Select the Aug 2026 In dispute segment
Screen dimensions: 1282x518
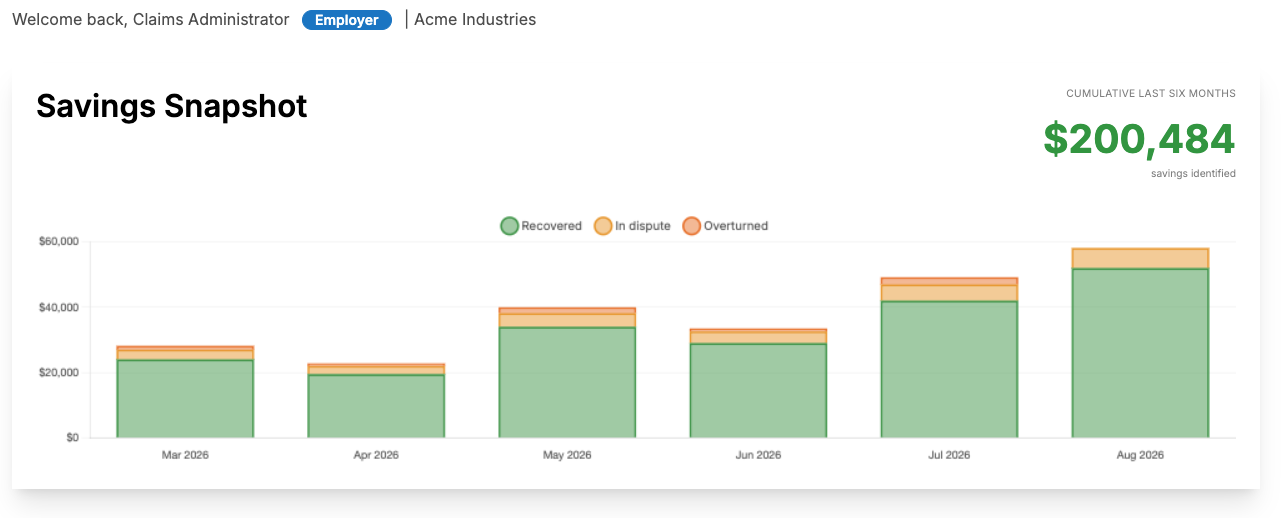pos(1140,259)
